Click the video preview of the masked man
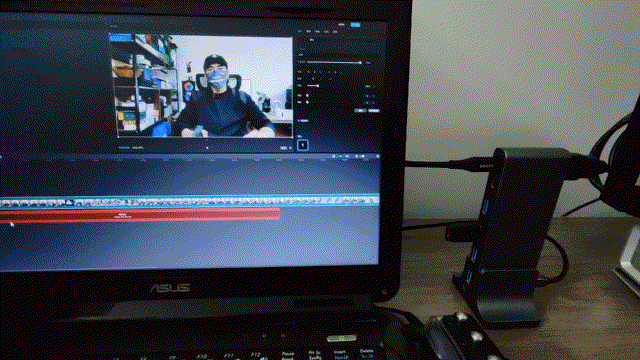 click(x=201, y=86)
